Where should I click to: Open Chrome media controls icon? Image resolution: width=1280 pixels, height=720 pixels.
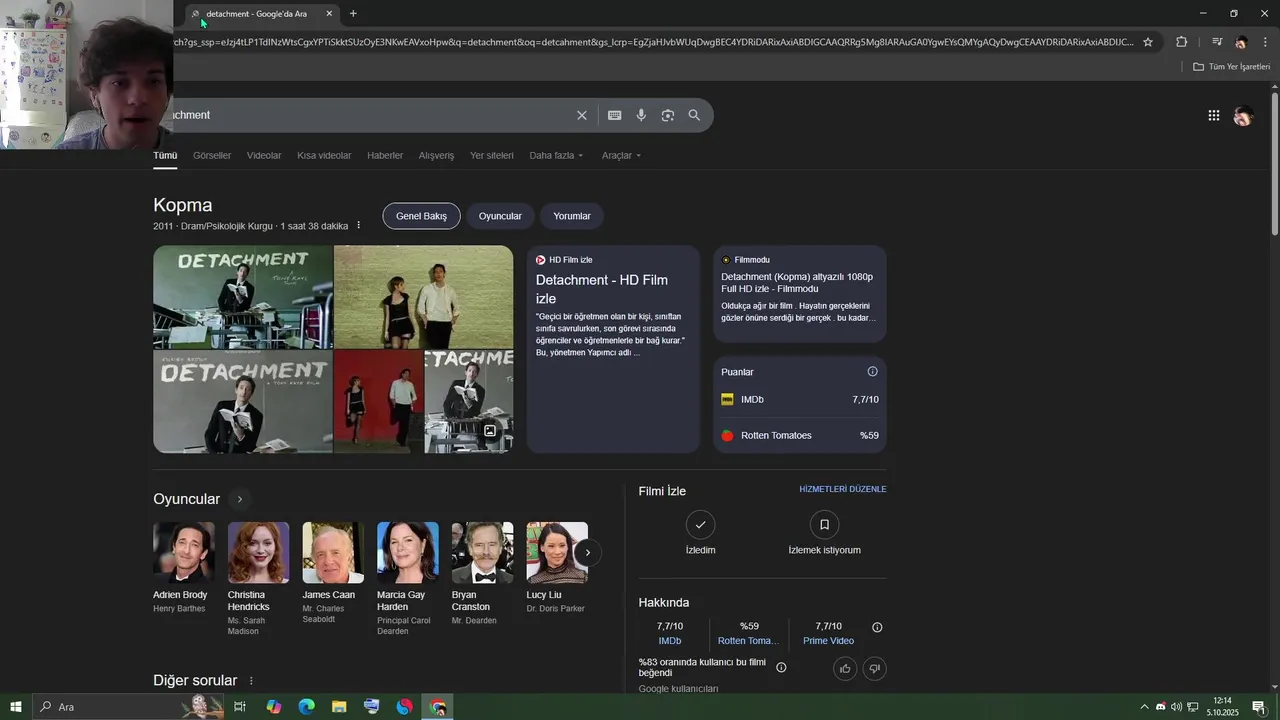1217,42
